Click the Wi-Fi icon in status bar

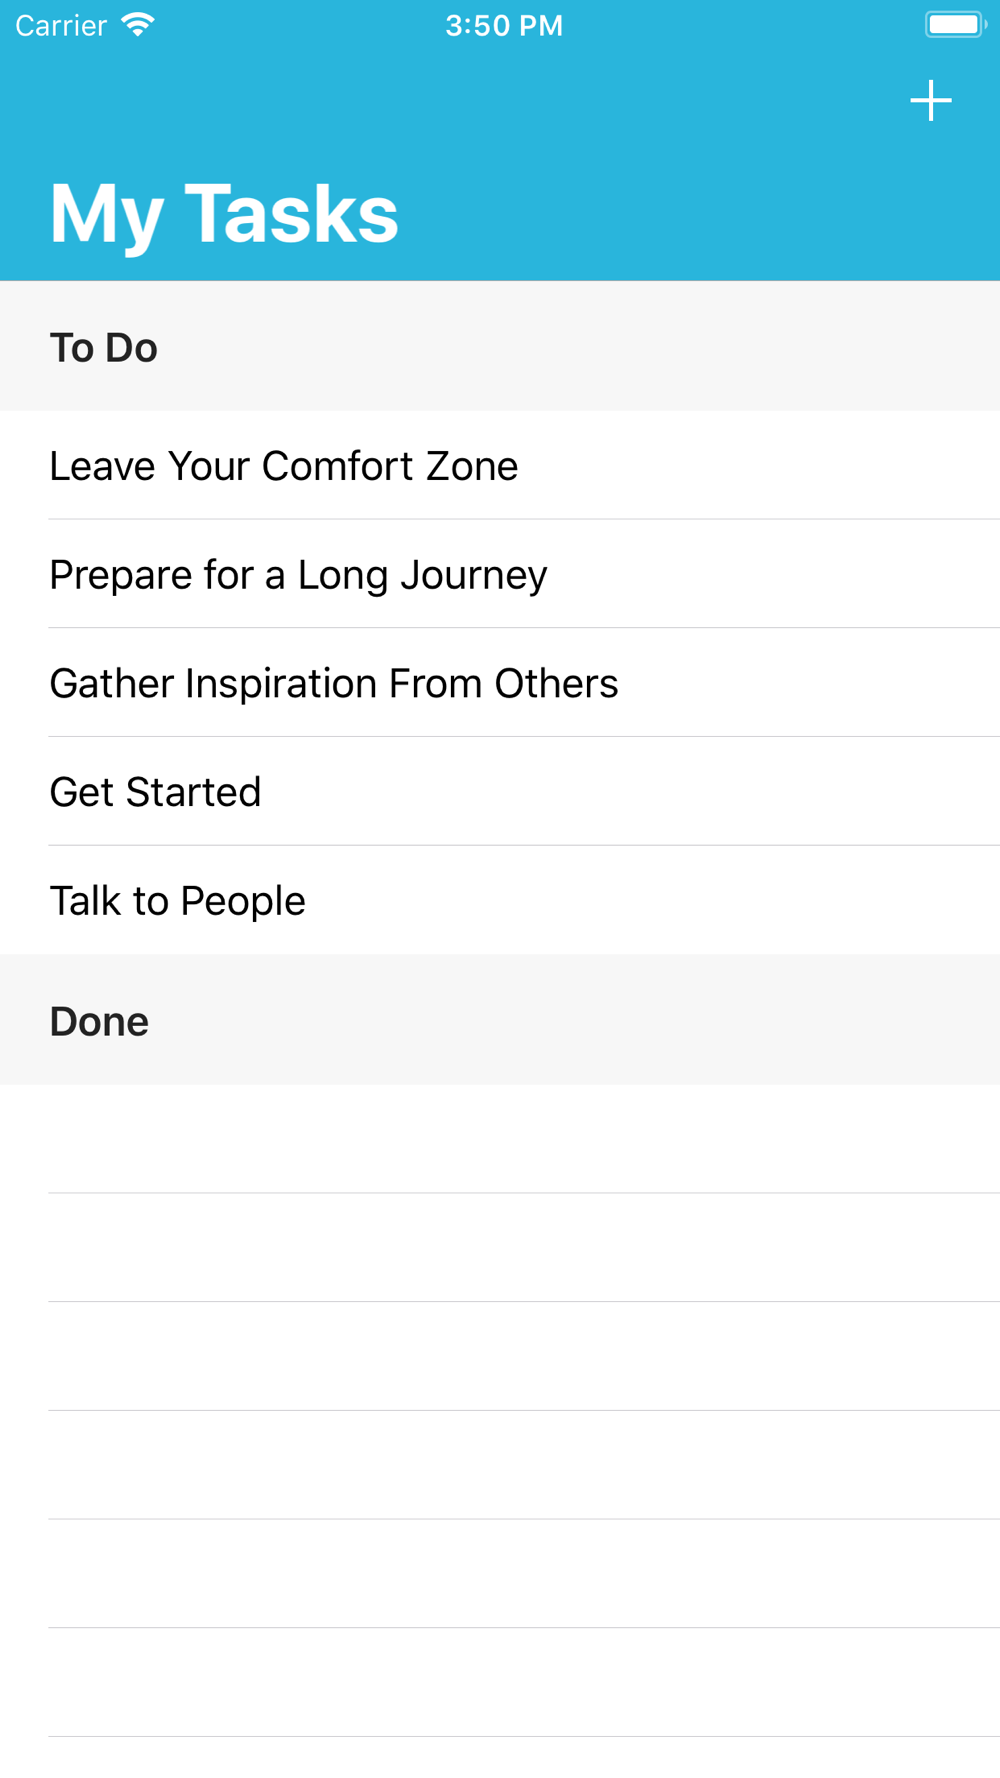[138, 24]
